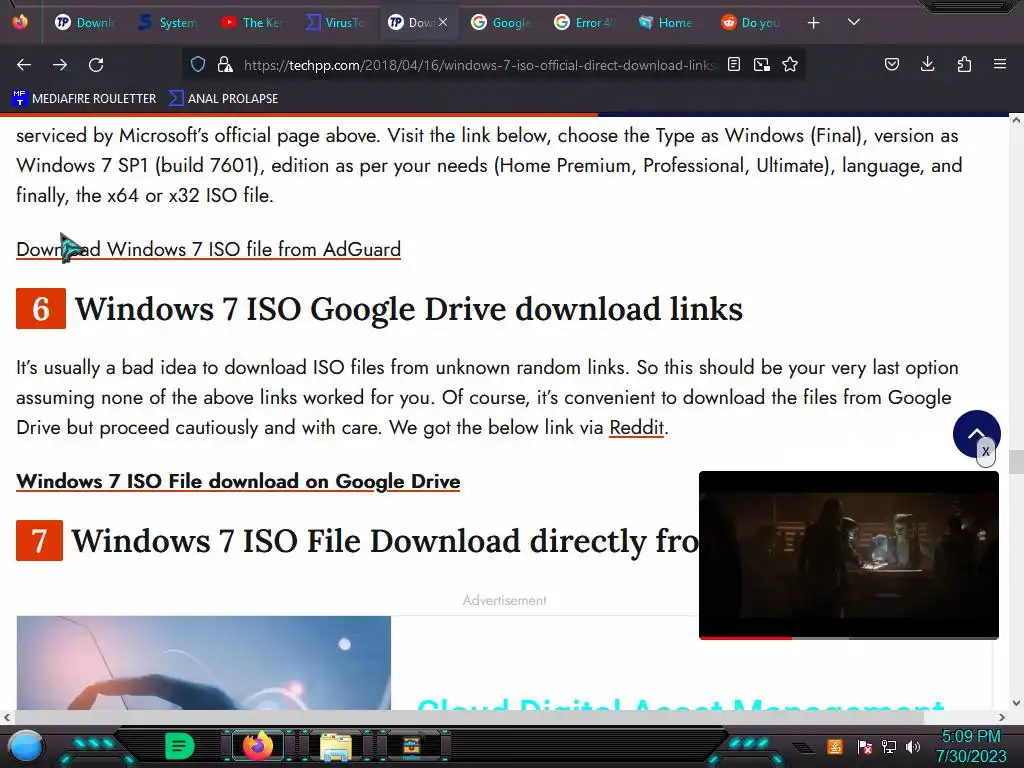Click the orange number 7 badge

pos(39,541)
